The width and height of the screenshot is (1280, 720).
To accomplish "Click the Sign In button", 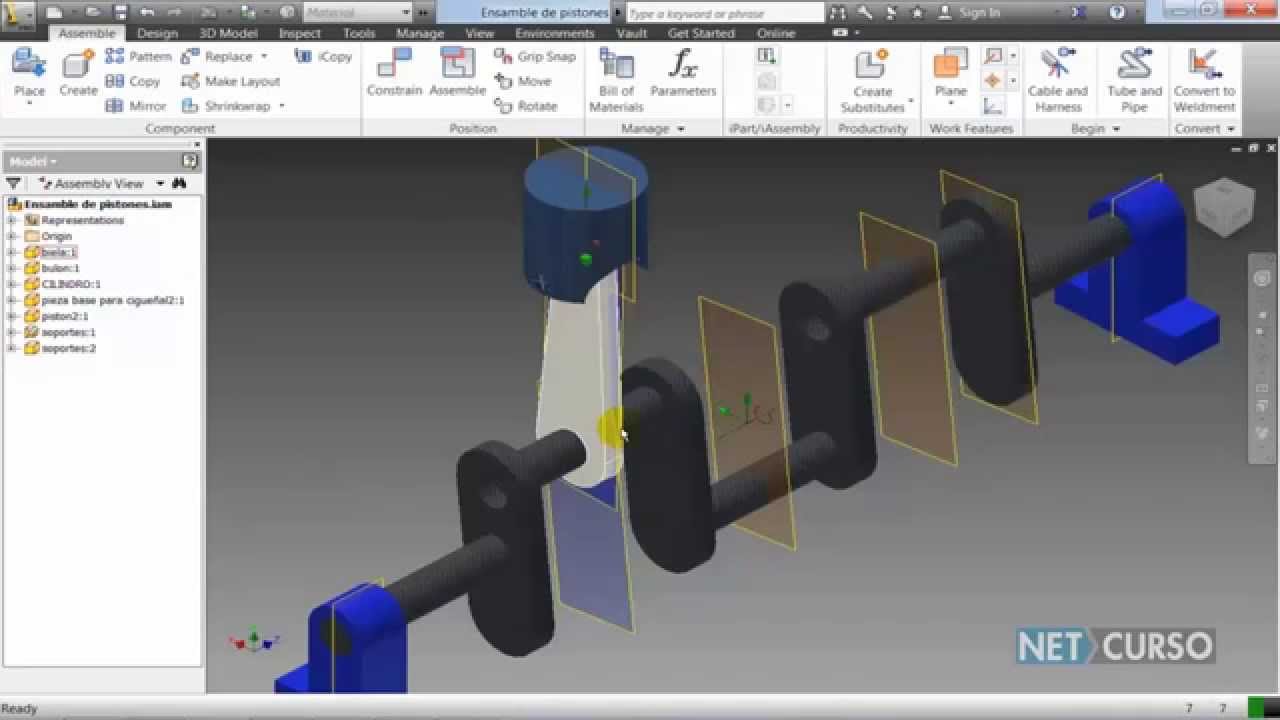I will coord(969,13).
